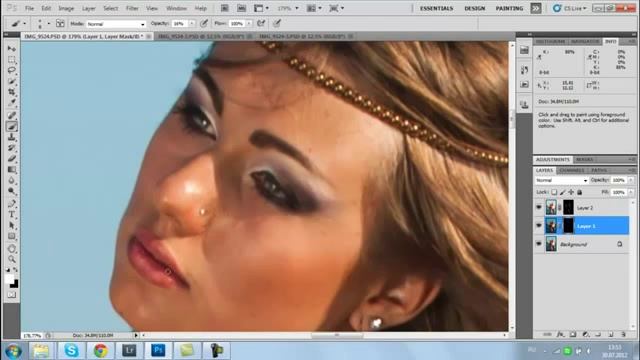The height and width of the screenshot is (360, 640).
Task: Click Add layer style fx icon
Action: (x=561, y=334)
